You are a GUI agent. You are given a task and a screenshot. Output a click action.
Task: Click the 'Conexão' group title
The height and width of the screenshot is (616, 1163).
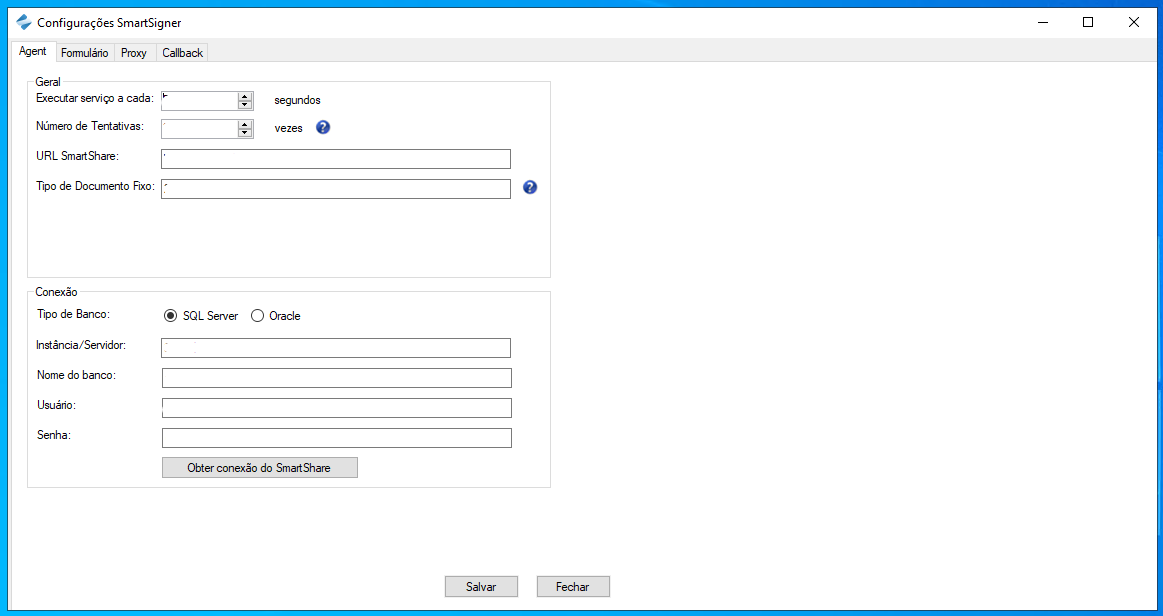tap(56, 292)
